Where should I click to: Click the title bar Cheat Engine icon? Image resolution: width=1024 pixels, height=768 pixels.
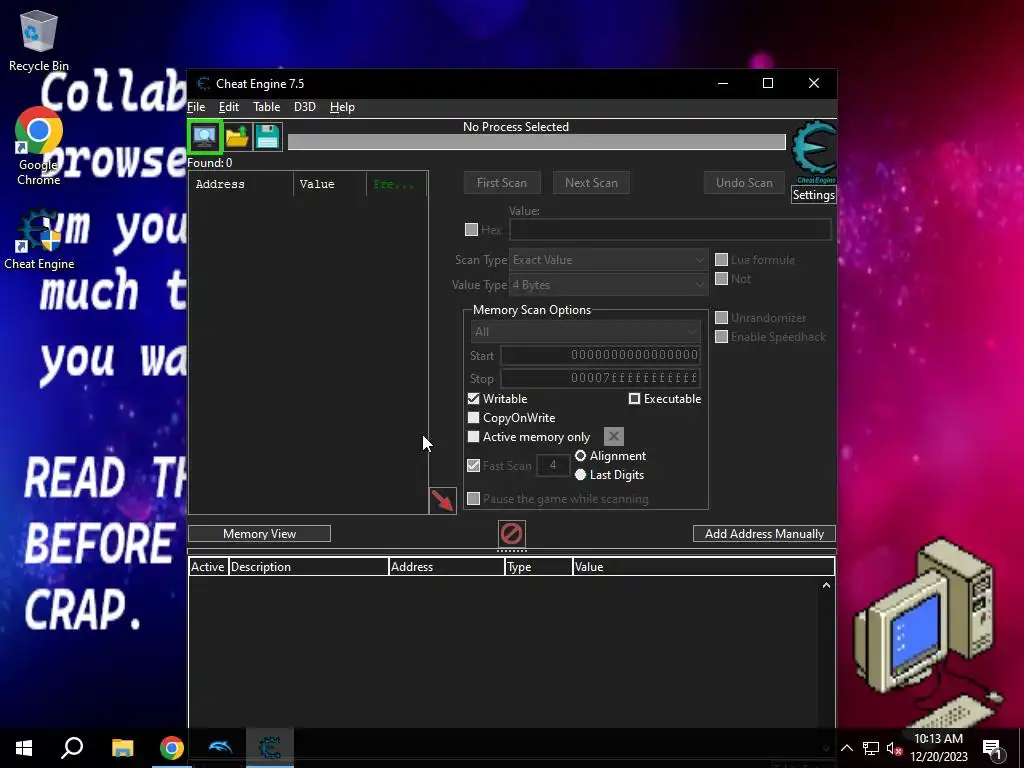coord(203,84)
